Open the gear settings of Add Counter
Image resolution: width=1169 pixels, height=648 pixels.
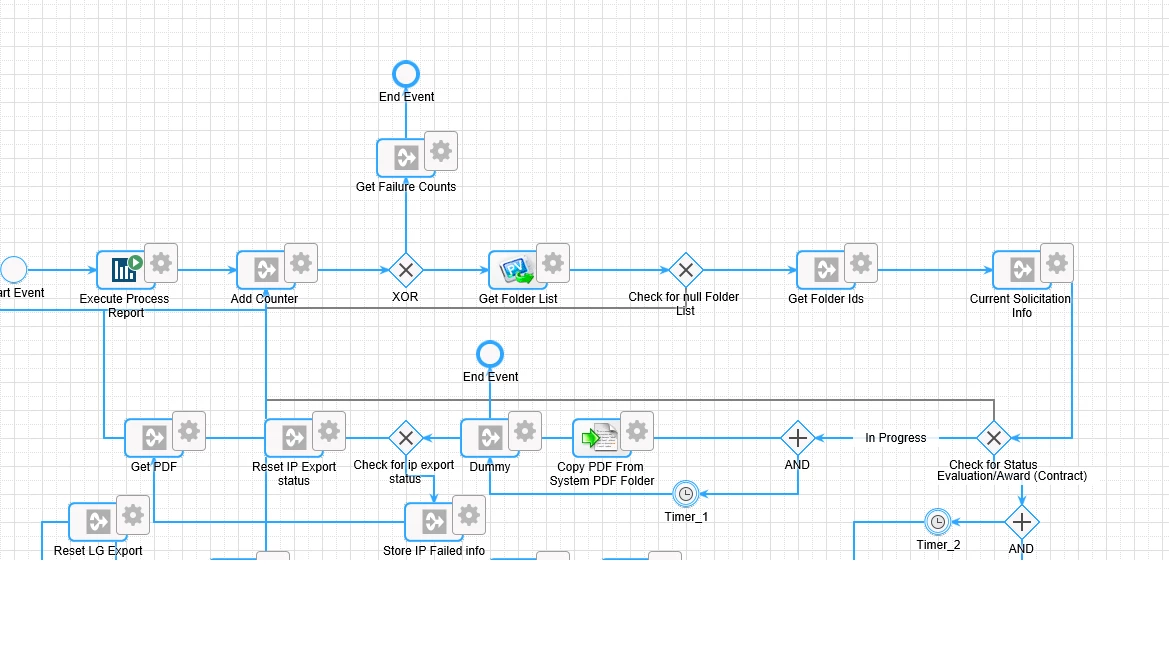[x=301, y=263]
